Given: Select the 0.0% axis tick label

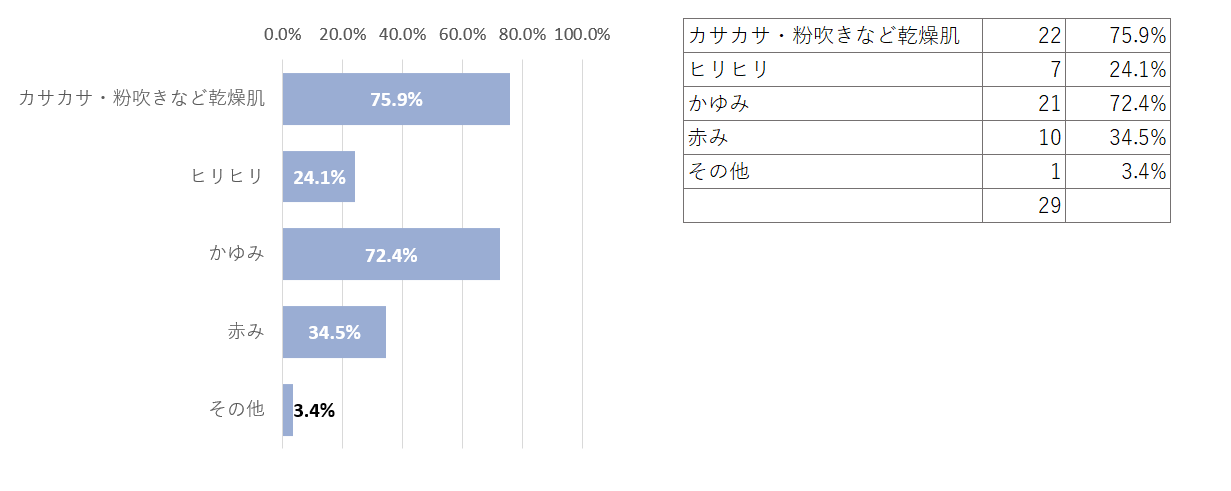Looking at the screenshot, I should point(282,34).
